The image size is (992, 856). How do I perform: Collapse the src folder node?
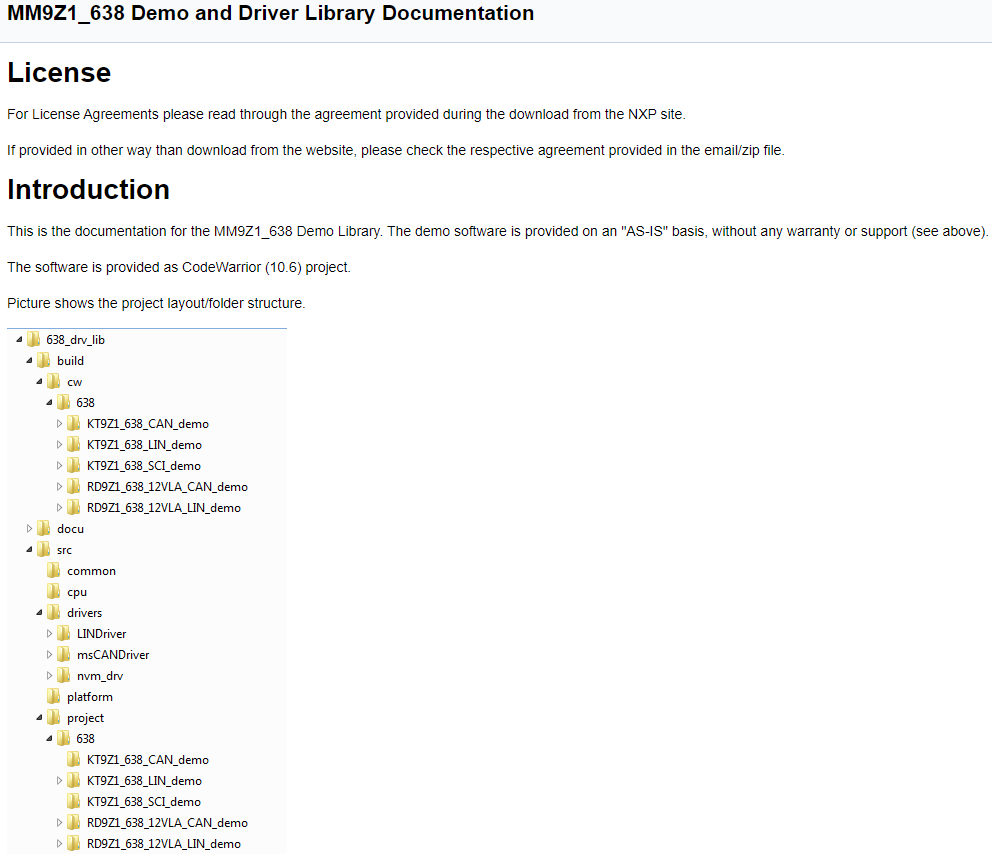pos(30,550)
